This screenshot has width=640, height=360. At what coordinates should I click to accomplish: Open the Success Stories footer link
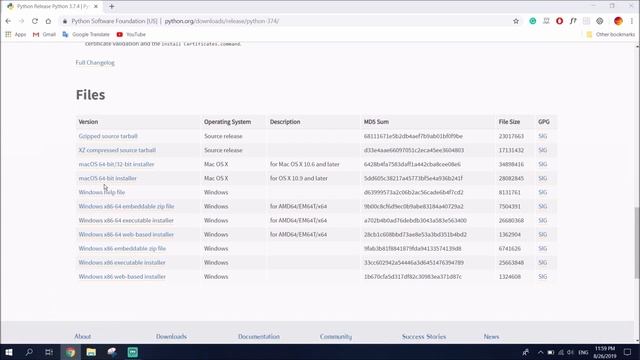click(424, 337)
